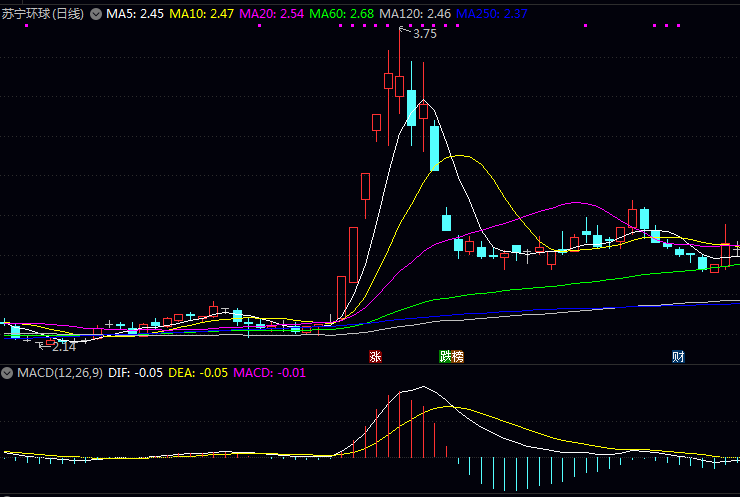This screenshot has height=497, width=740.
Task: Click the magenta MACD value label
Action: 269,373
